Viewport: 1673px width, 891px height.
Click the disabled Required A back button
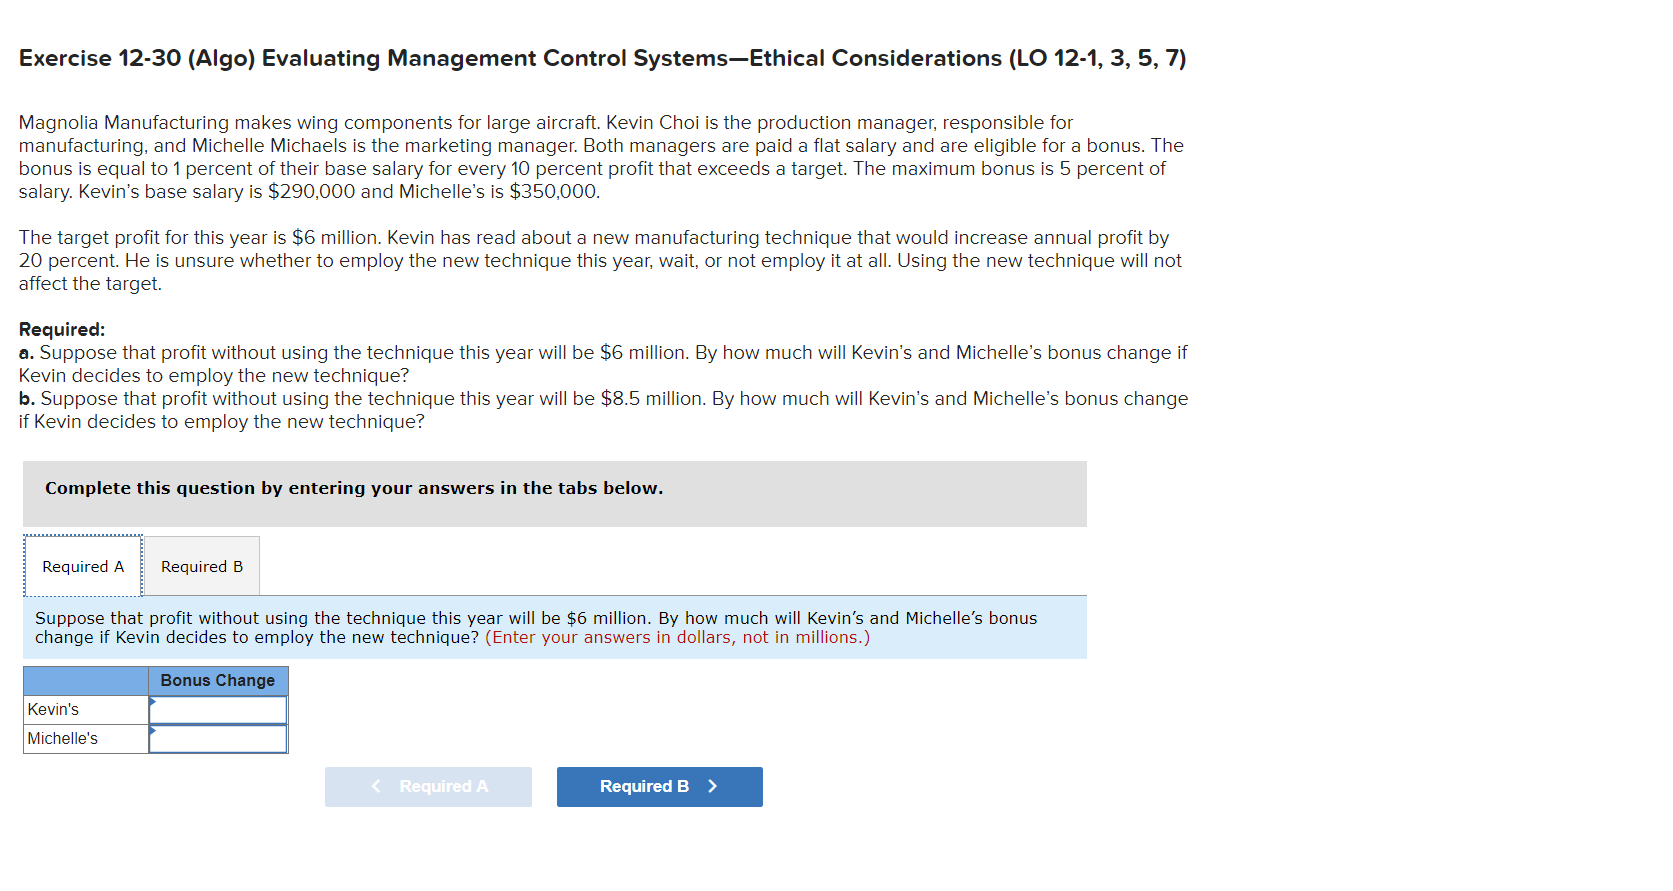click(428, 786)
